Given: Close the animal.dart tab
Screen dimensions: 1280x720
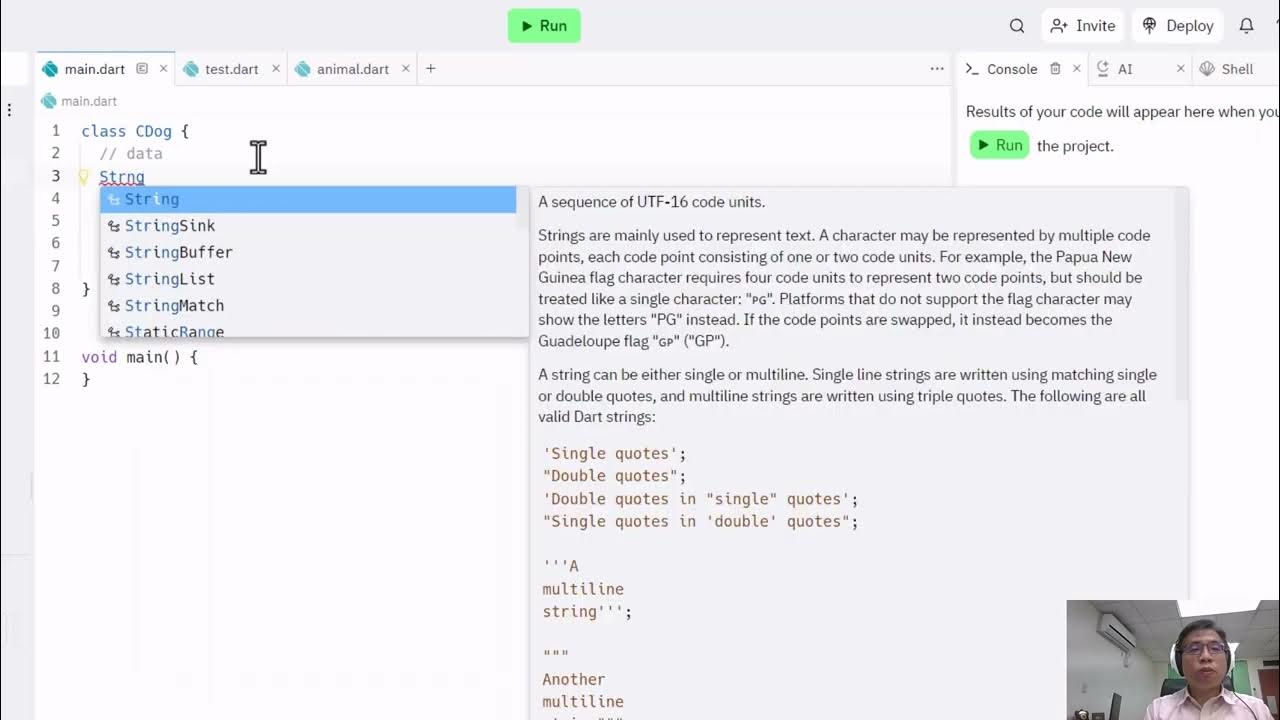Looking at the screenshot, I should pos(405,69).
